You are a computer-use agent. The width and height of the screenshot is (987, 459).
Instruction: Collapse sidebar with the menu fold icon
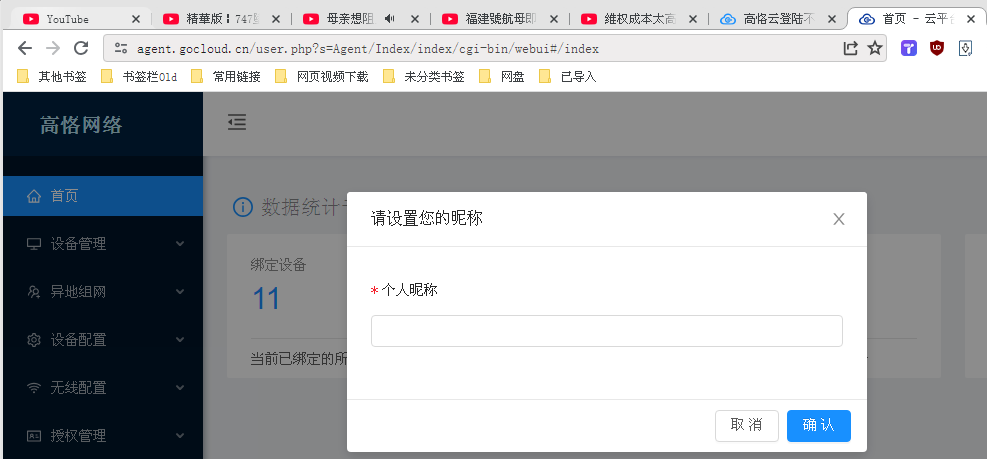(x=237, y=122)
